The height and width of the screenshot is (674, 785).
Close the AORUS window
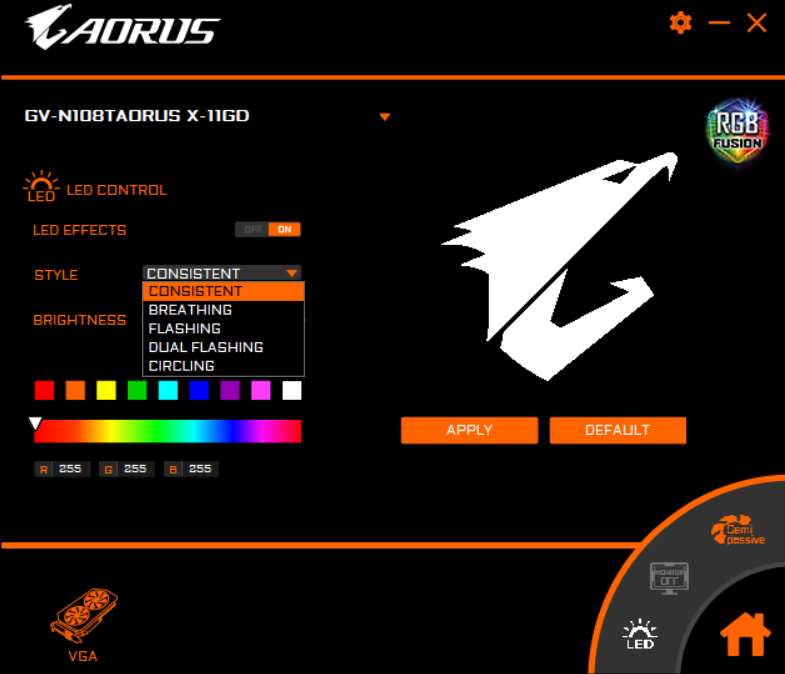[x=756, y=23]
